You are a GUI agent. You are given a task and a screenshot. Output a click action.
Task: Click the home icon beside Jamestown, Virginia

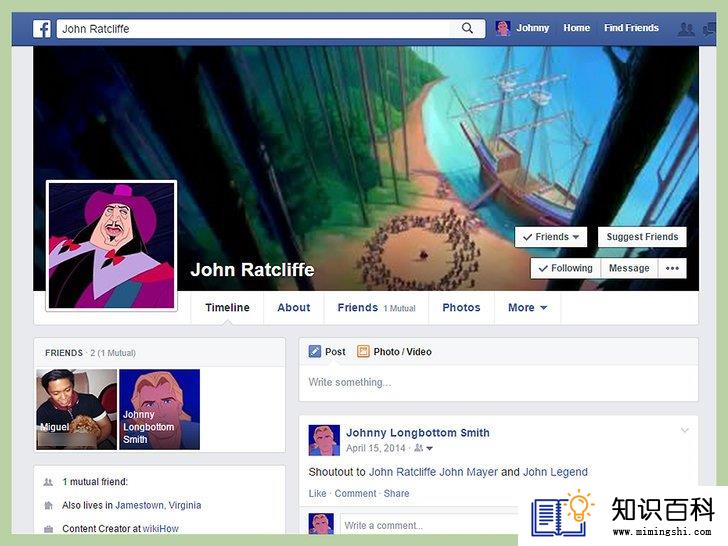[48, 505]
